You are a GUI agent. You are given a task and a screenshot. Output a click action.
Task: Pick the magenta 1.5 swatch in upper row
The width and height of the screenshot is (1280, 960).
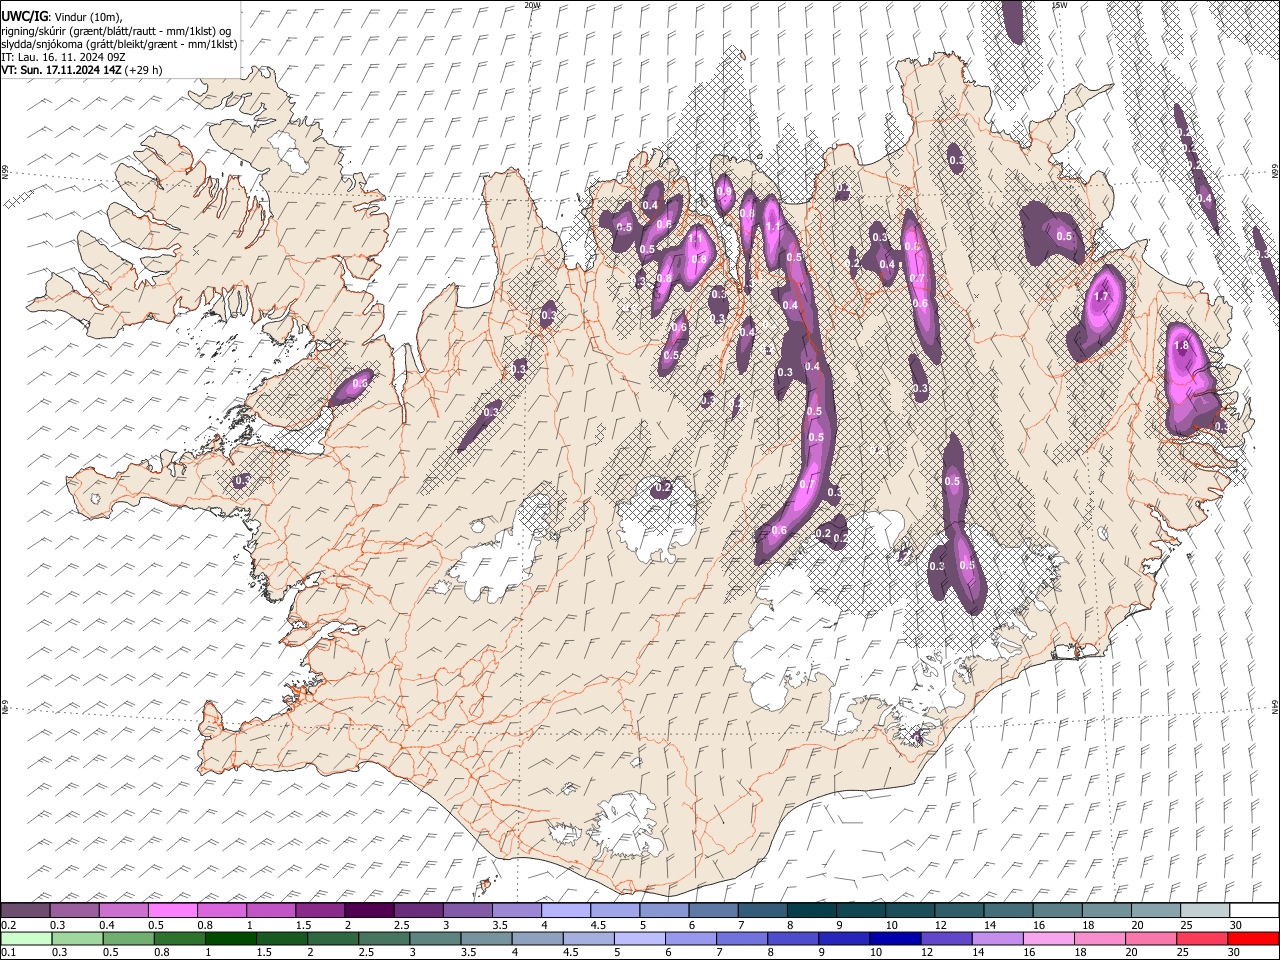(x=320, y=910)
